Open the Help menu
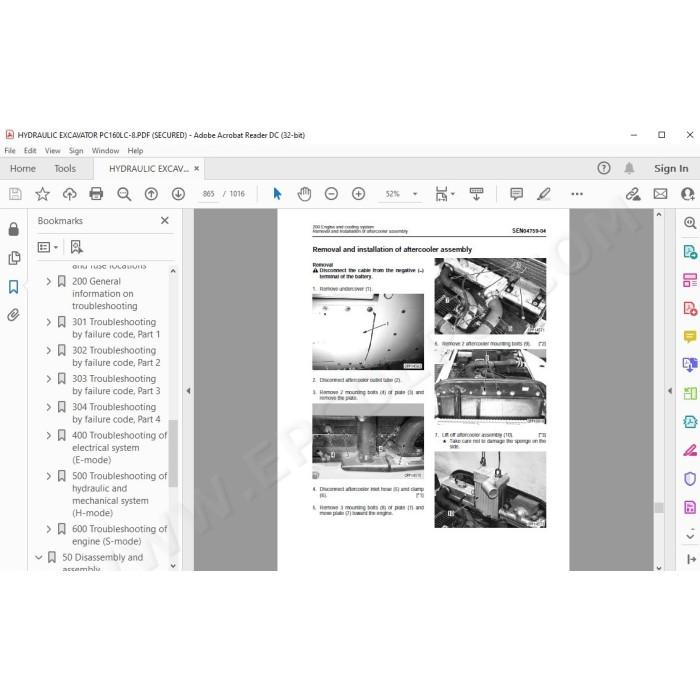 [x=135, y=151]
